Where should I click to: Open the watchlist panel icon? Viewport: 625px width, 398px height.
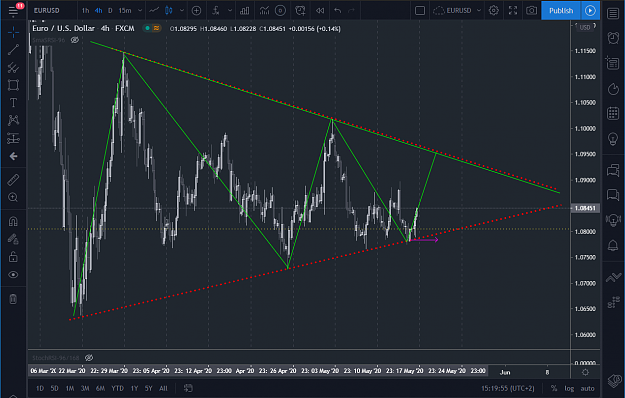[613, 13]
